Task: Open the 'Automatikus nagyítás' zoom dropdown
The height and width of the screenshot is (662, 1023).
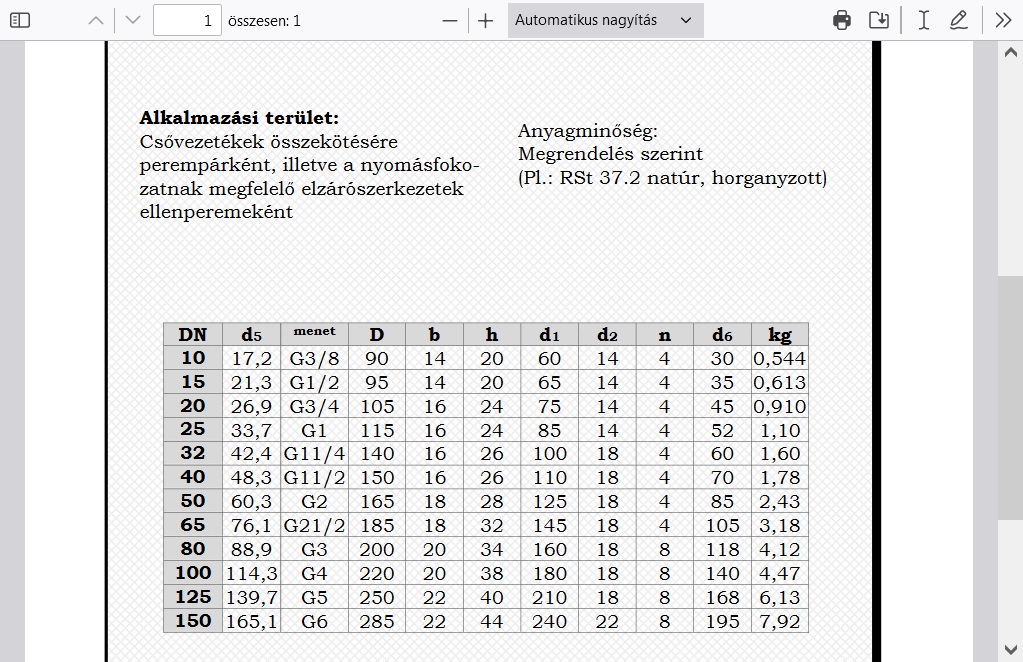Action: coord(605,20)
